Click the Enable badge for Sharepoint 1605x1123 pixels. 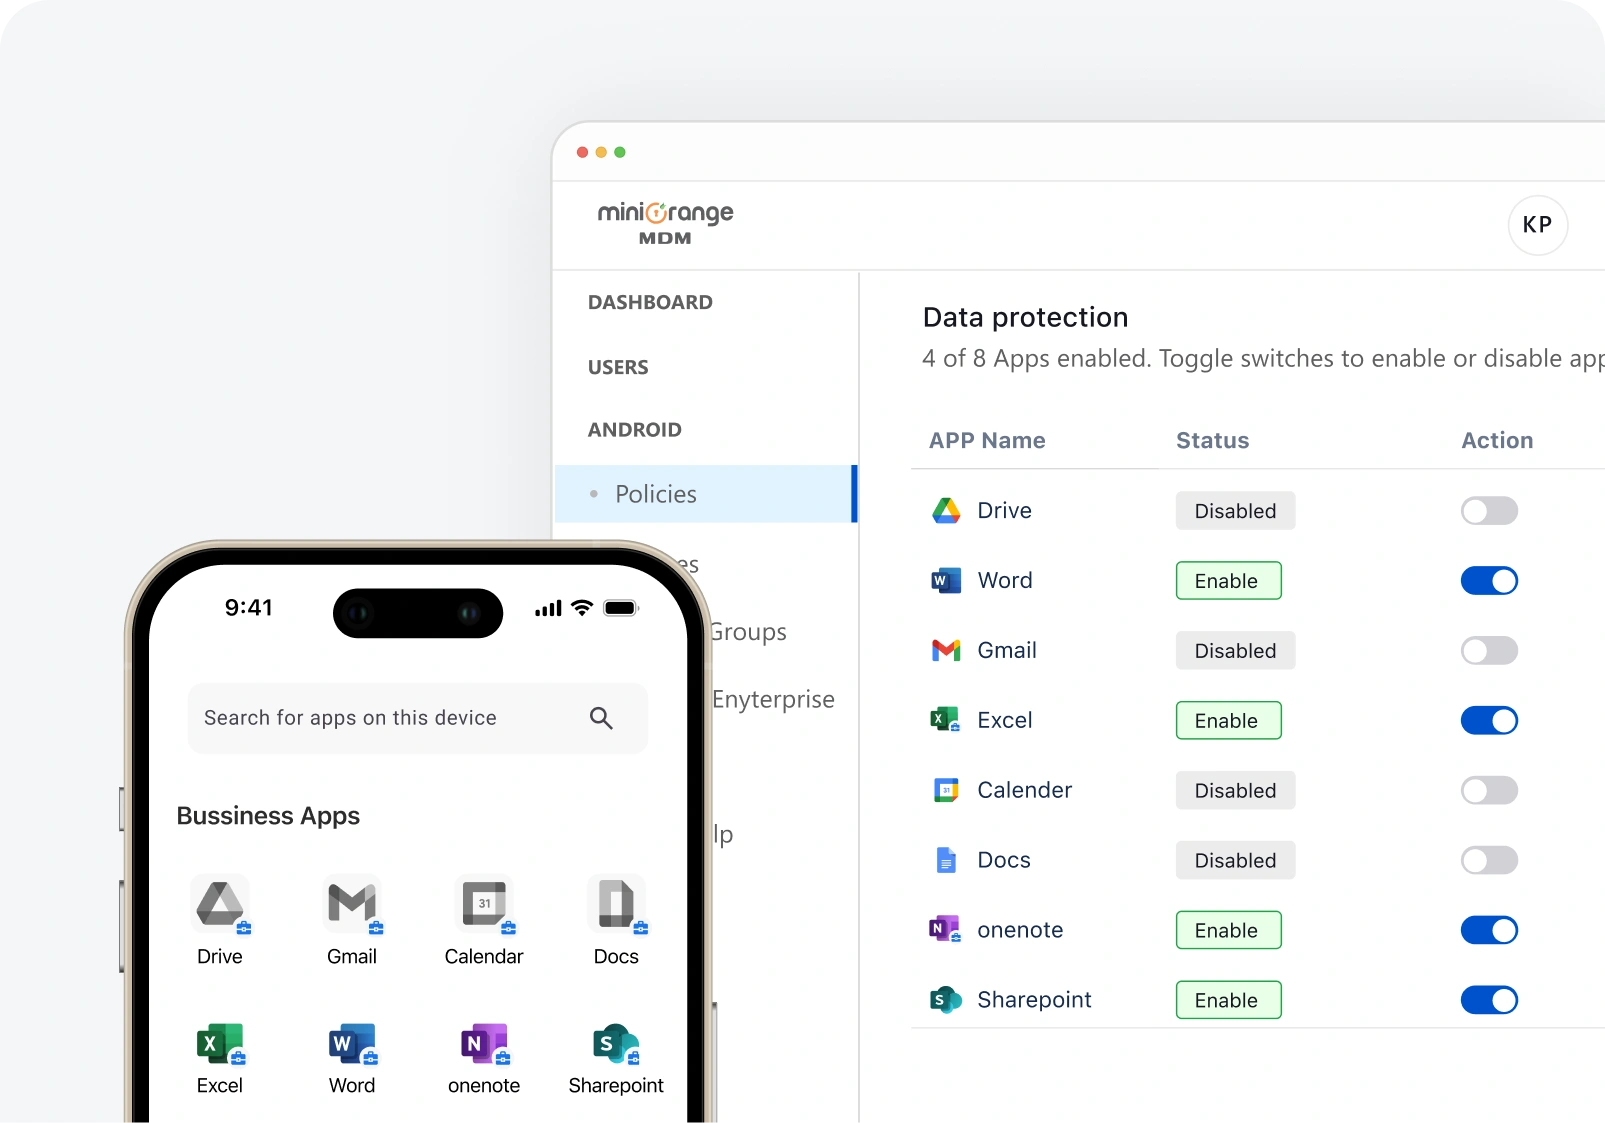(1228, 1000)
